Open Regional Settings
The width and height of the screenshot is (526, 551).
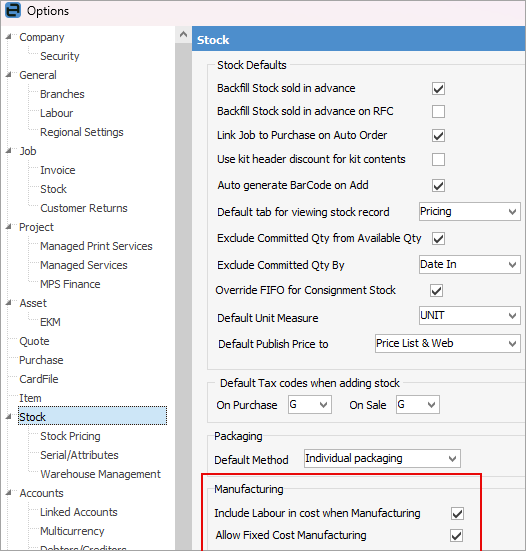tap(82, 132)
